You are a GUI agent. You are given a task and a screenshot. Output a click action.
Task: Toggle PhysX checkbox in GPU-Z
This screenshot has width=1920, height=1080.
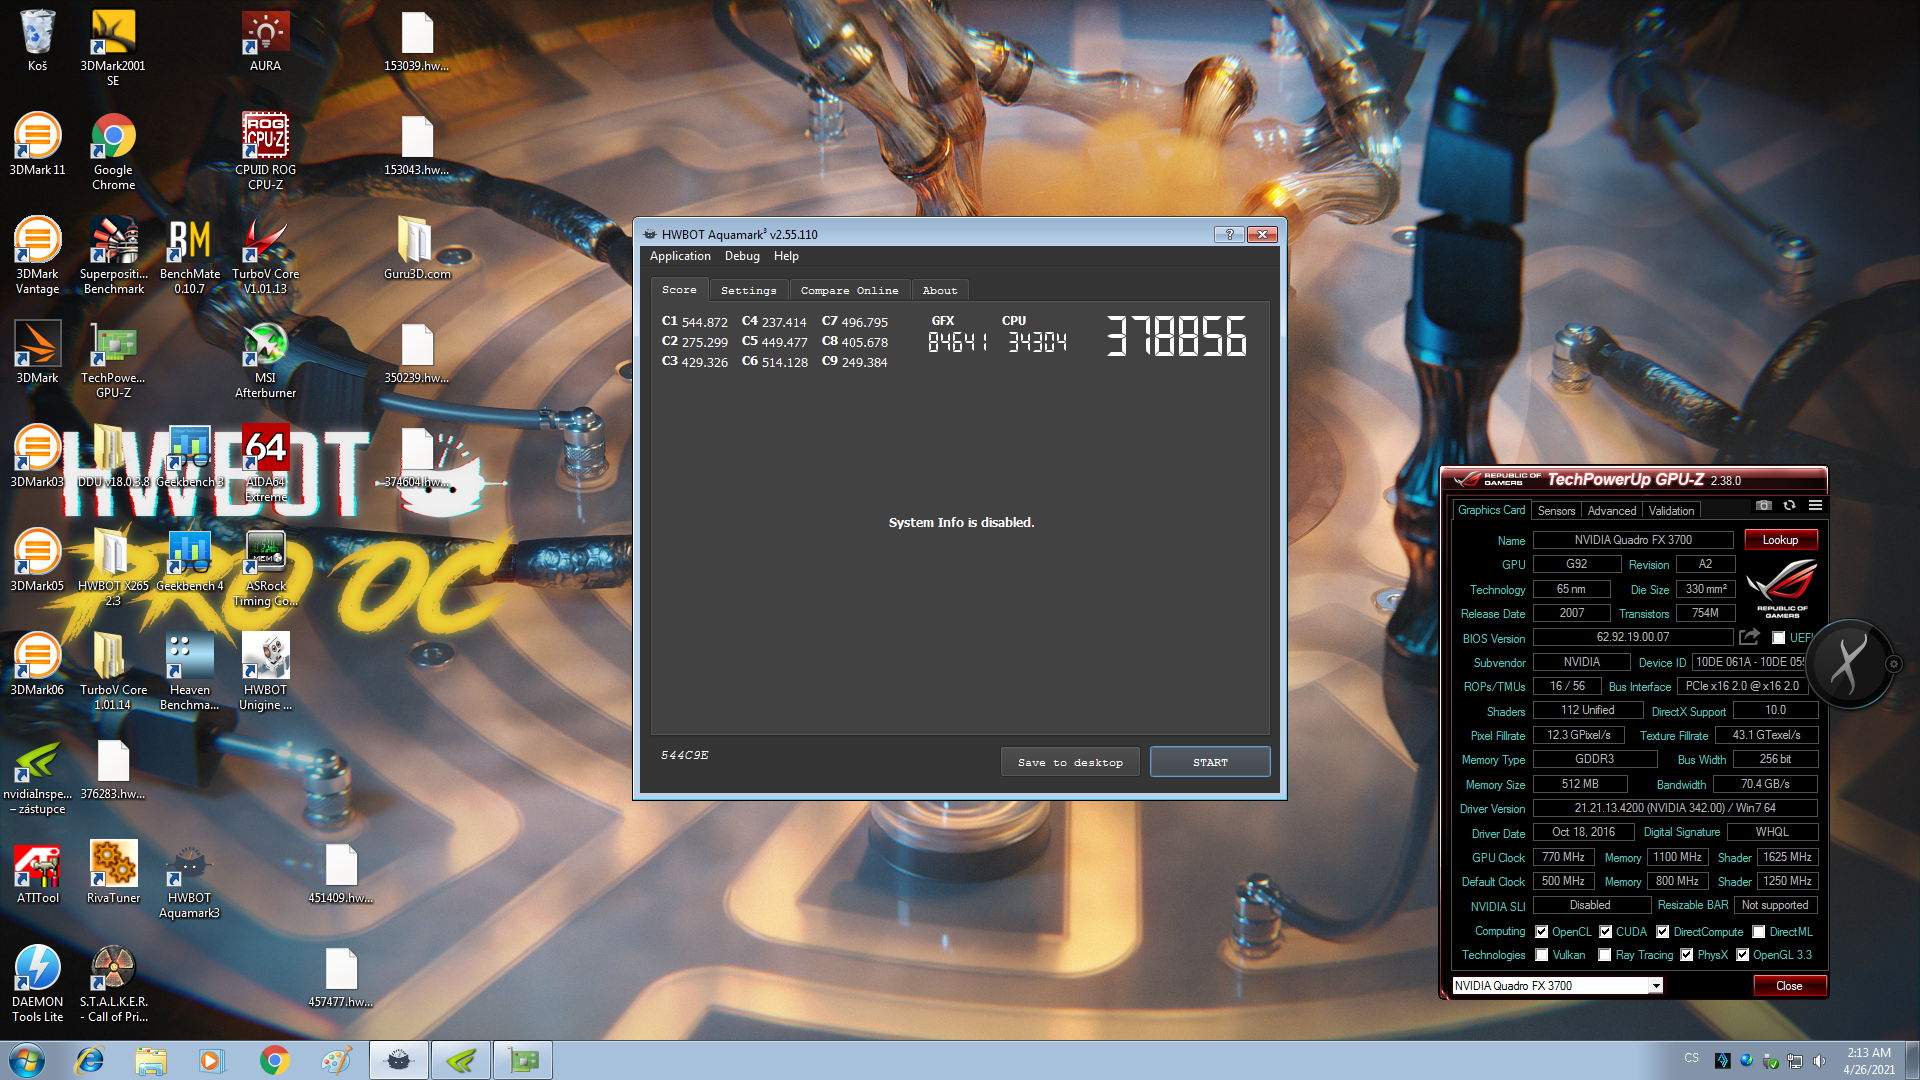click(x=1687, y=955)
